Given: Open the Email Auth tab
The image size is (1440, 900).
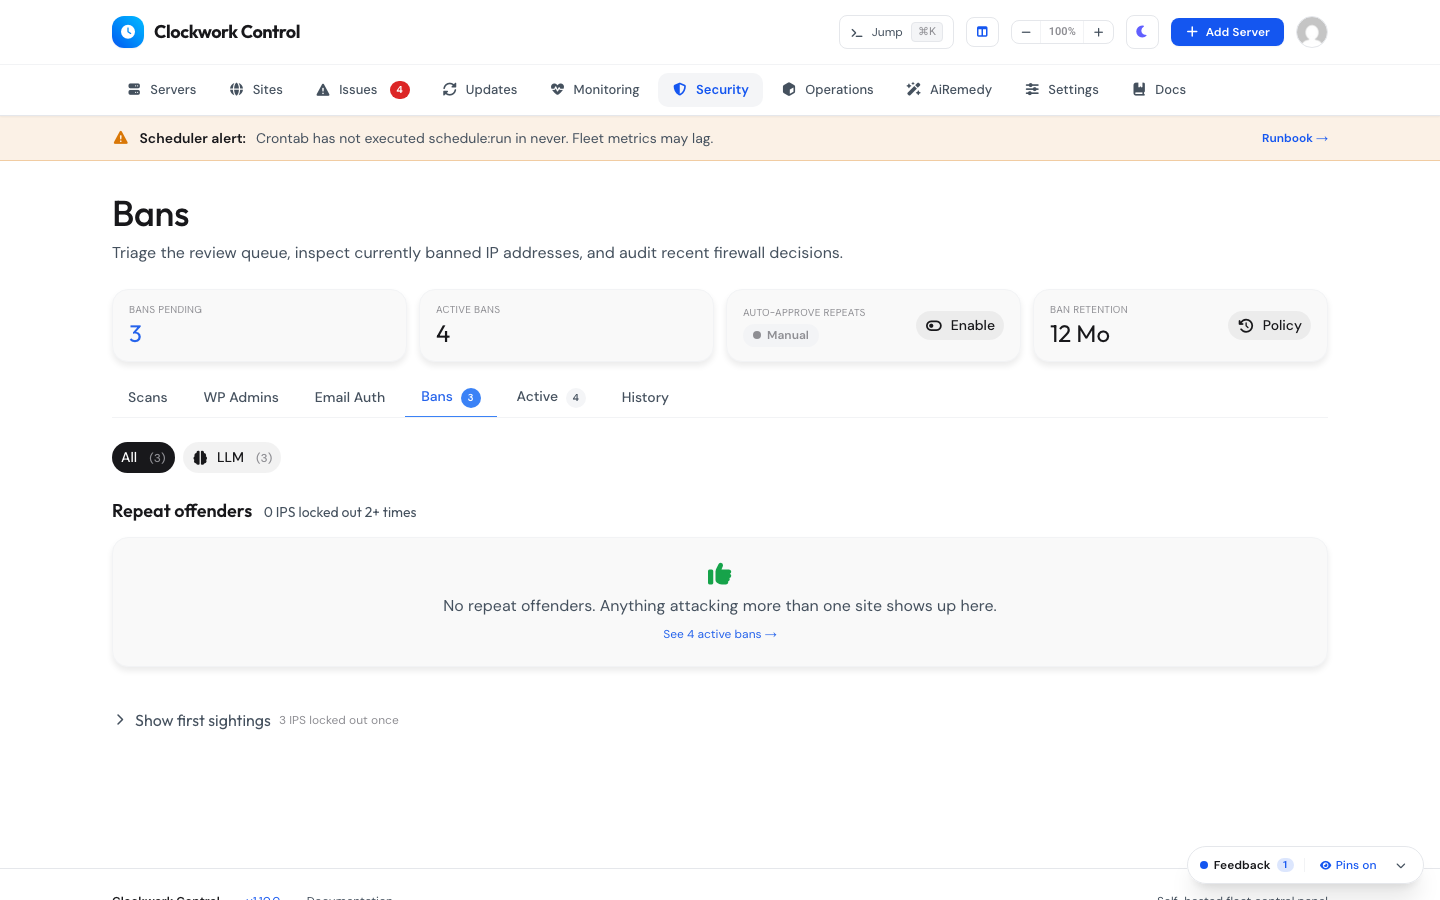Looking at the screenshot, I should coord(350,398).
